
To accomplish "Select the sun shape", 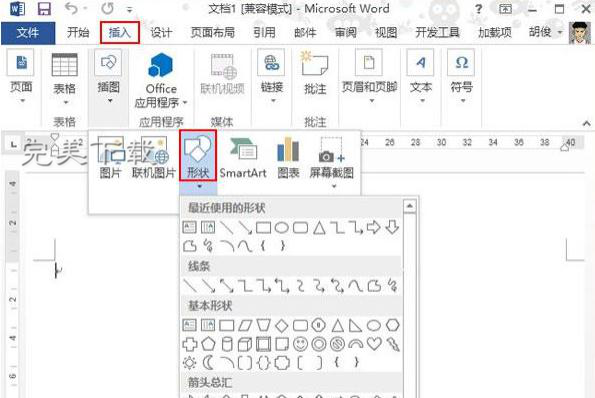I will tap(190, 363).
